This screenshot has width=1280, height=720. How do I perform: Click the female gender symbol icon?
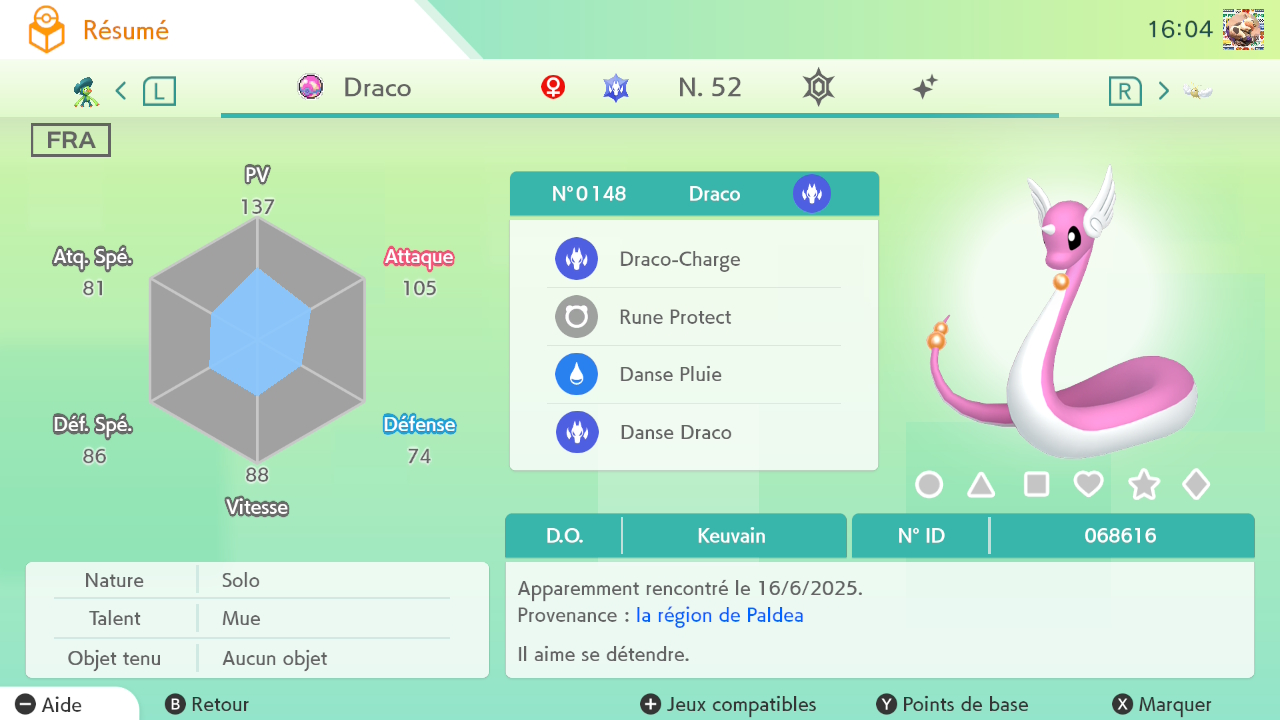pyautogui.click(x=553, y=87)
